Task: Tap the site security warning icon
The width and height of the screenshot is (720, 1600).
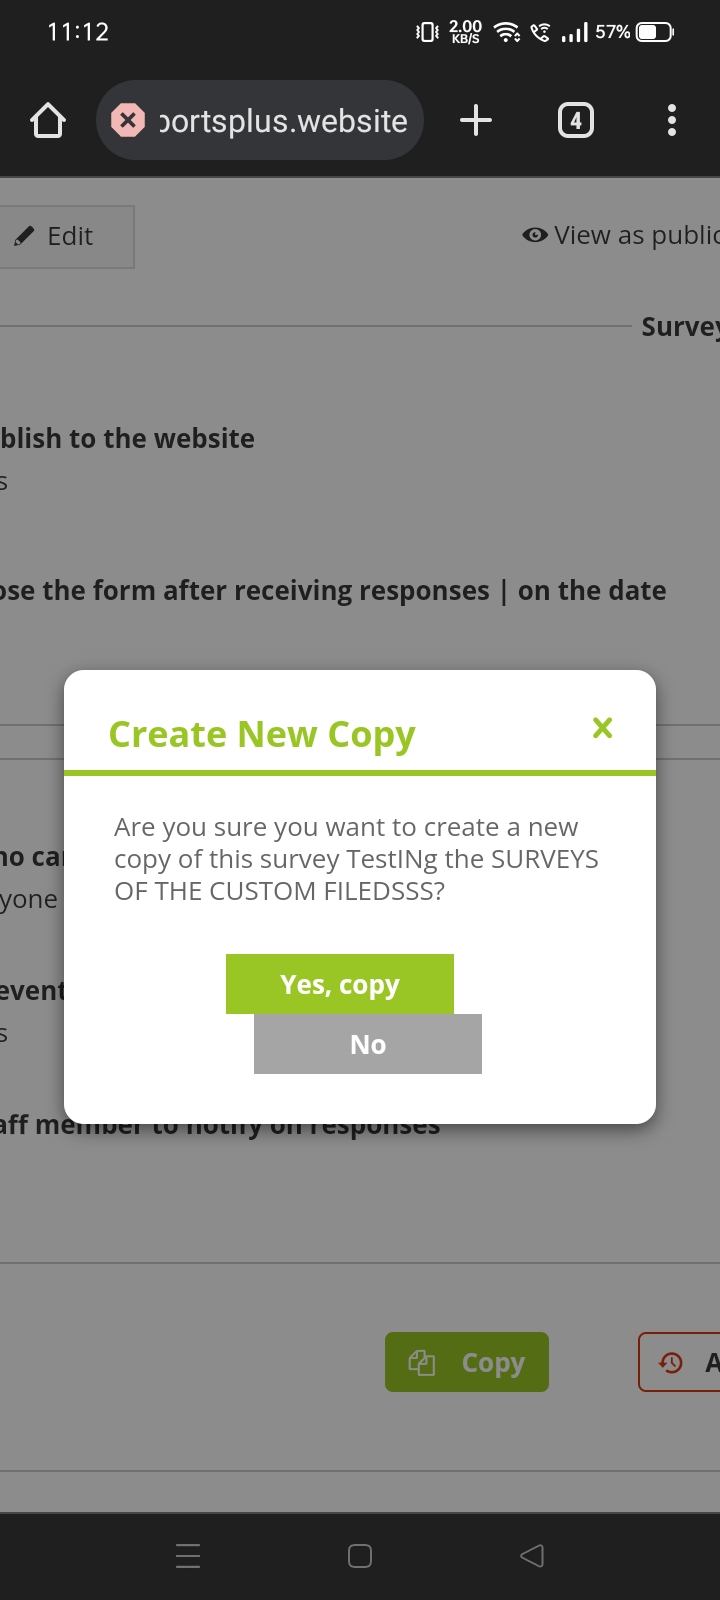Action: click(x=128, y=121)
